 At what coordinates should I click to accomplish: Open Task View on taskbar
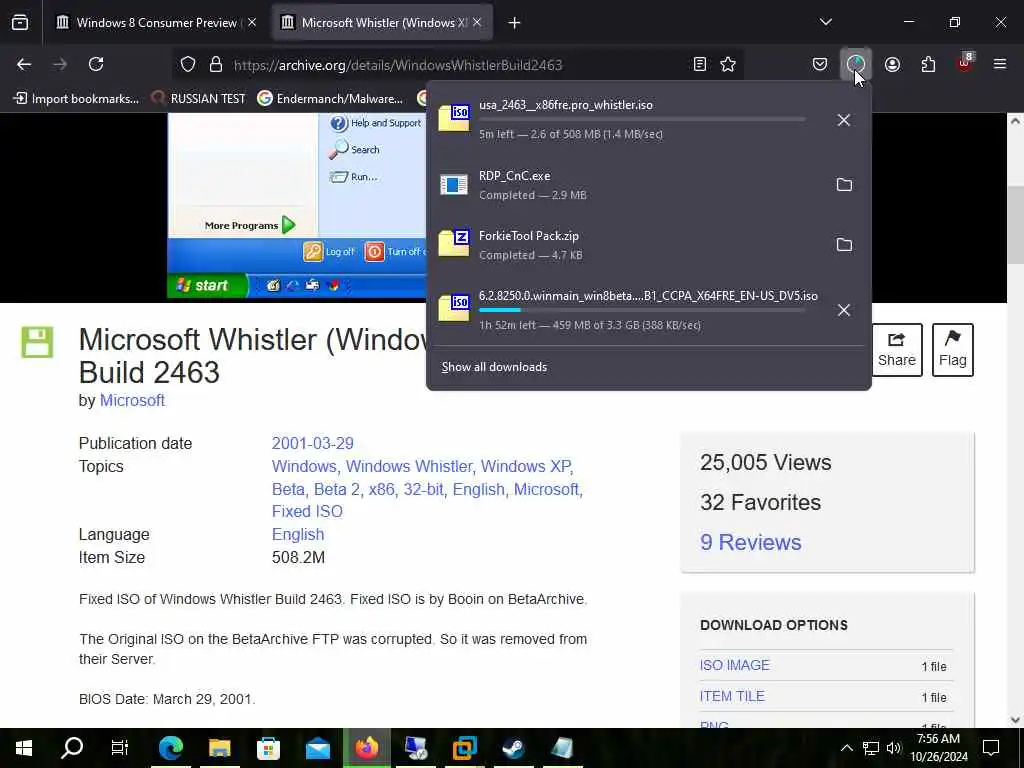point(120,748)
